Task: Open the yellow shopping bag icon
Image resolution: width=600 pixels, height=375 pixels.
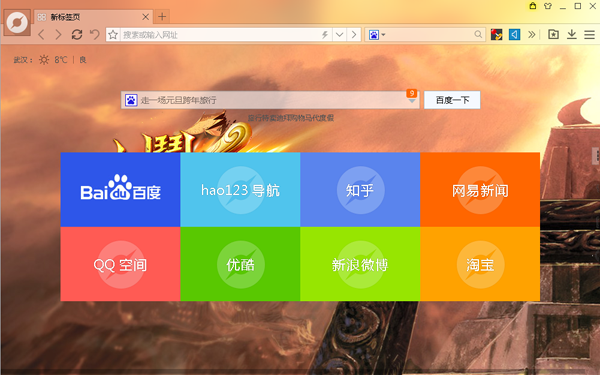Action: coord(533,6)
